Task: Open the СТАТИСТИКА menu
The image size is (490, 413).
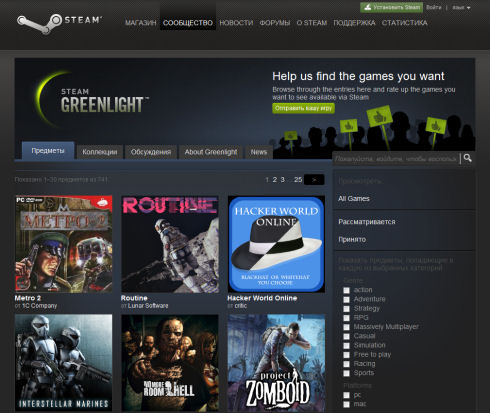Action: point(405,23)
